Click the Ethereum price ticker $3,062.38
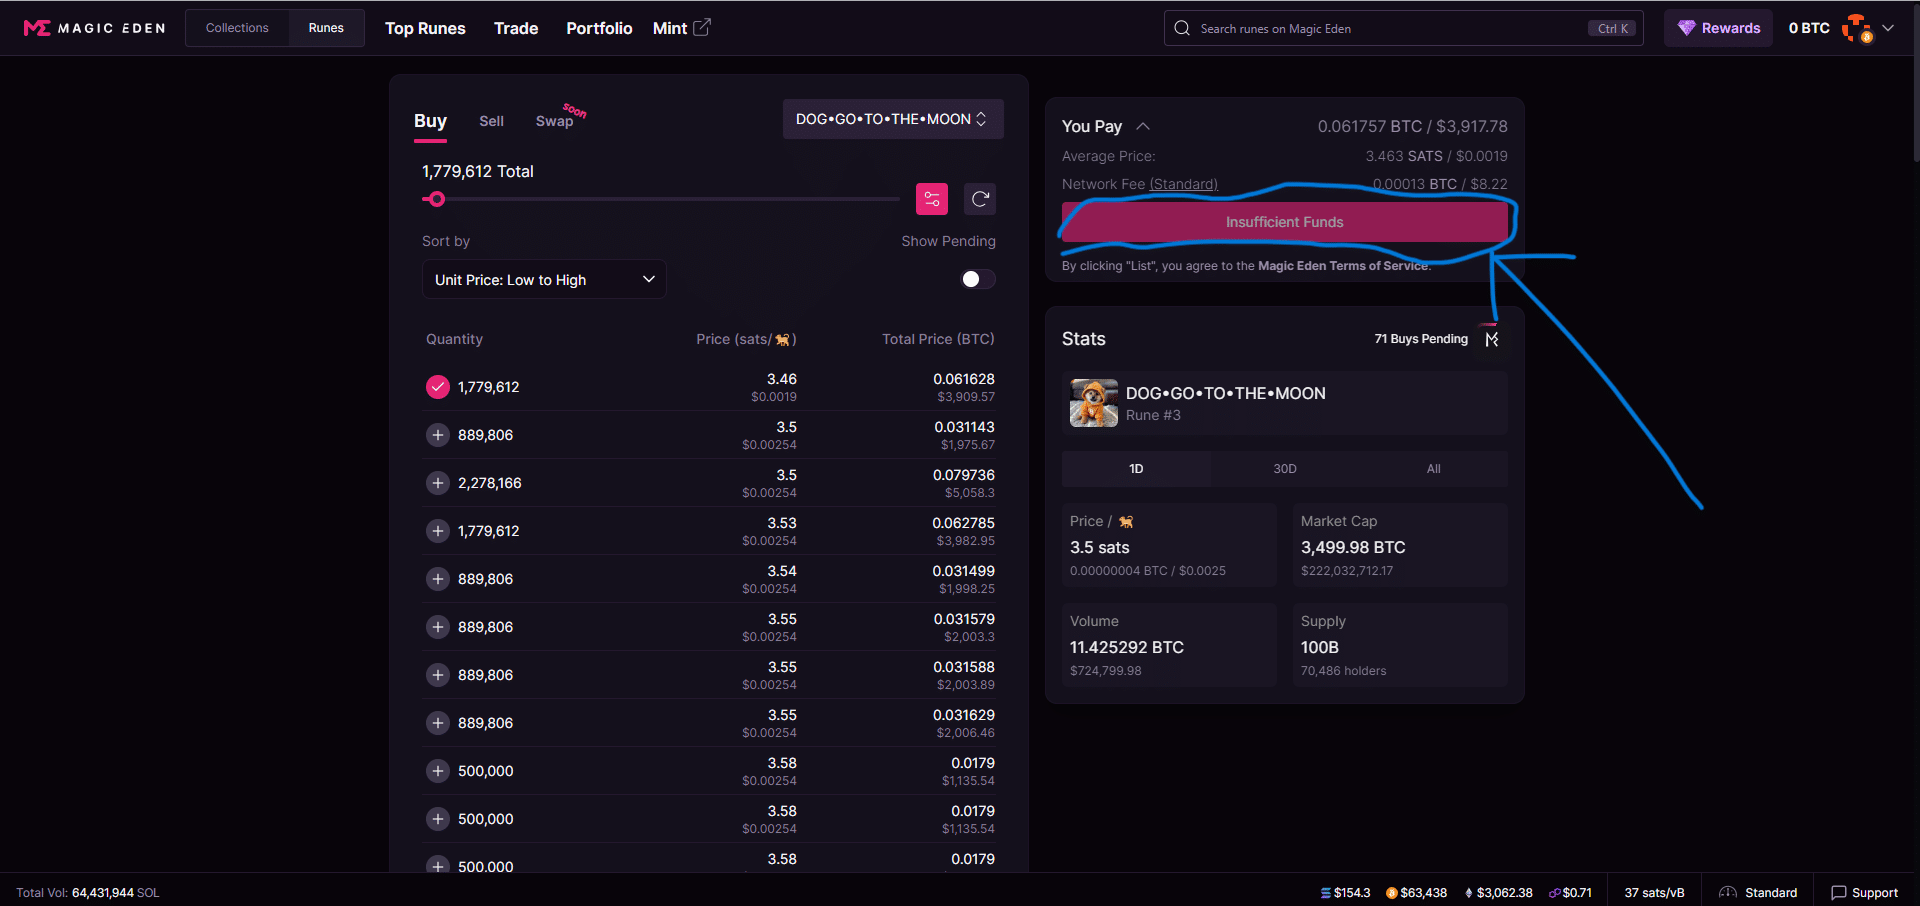Viewport: 1920px width, 906px height. tap(1498, 892)
